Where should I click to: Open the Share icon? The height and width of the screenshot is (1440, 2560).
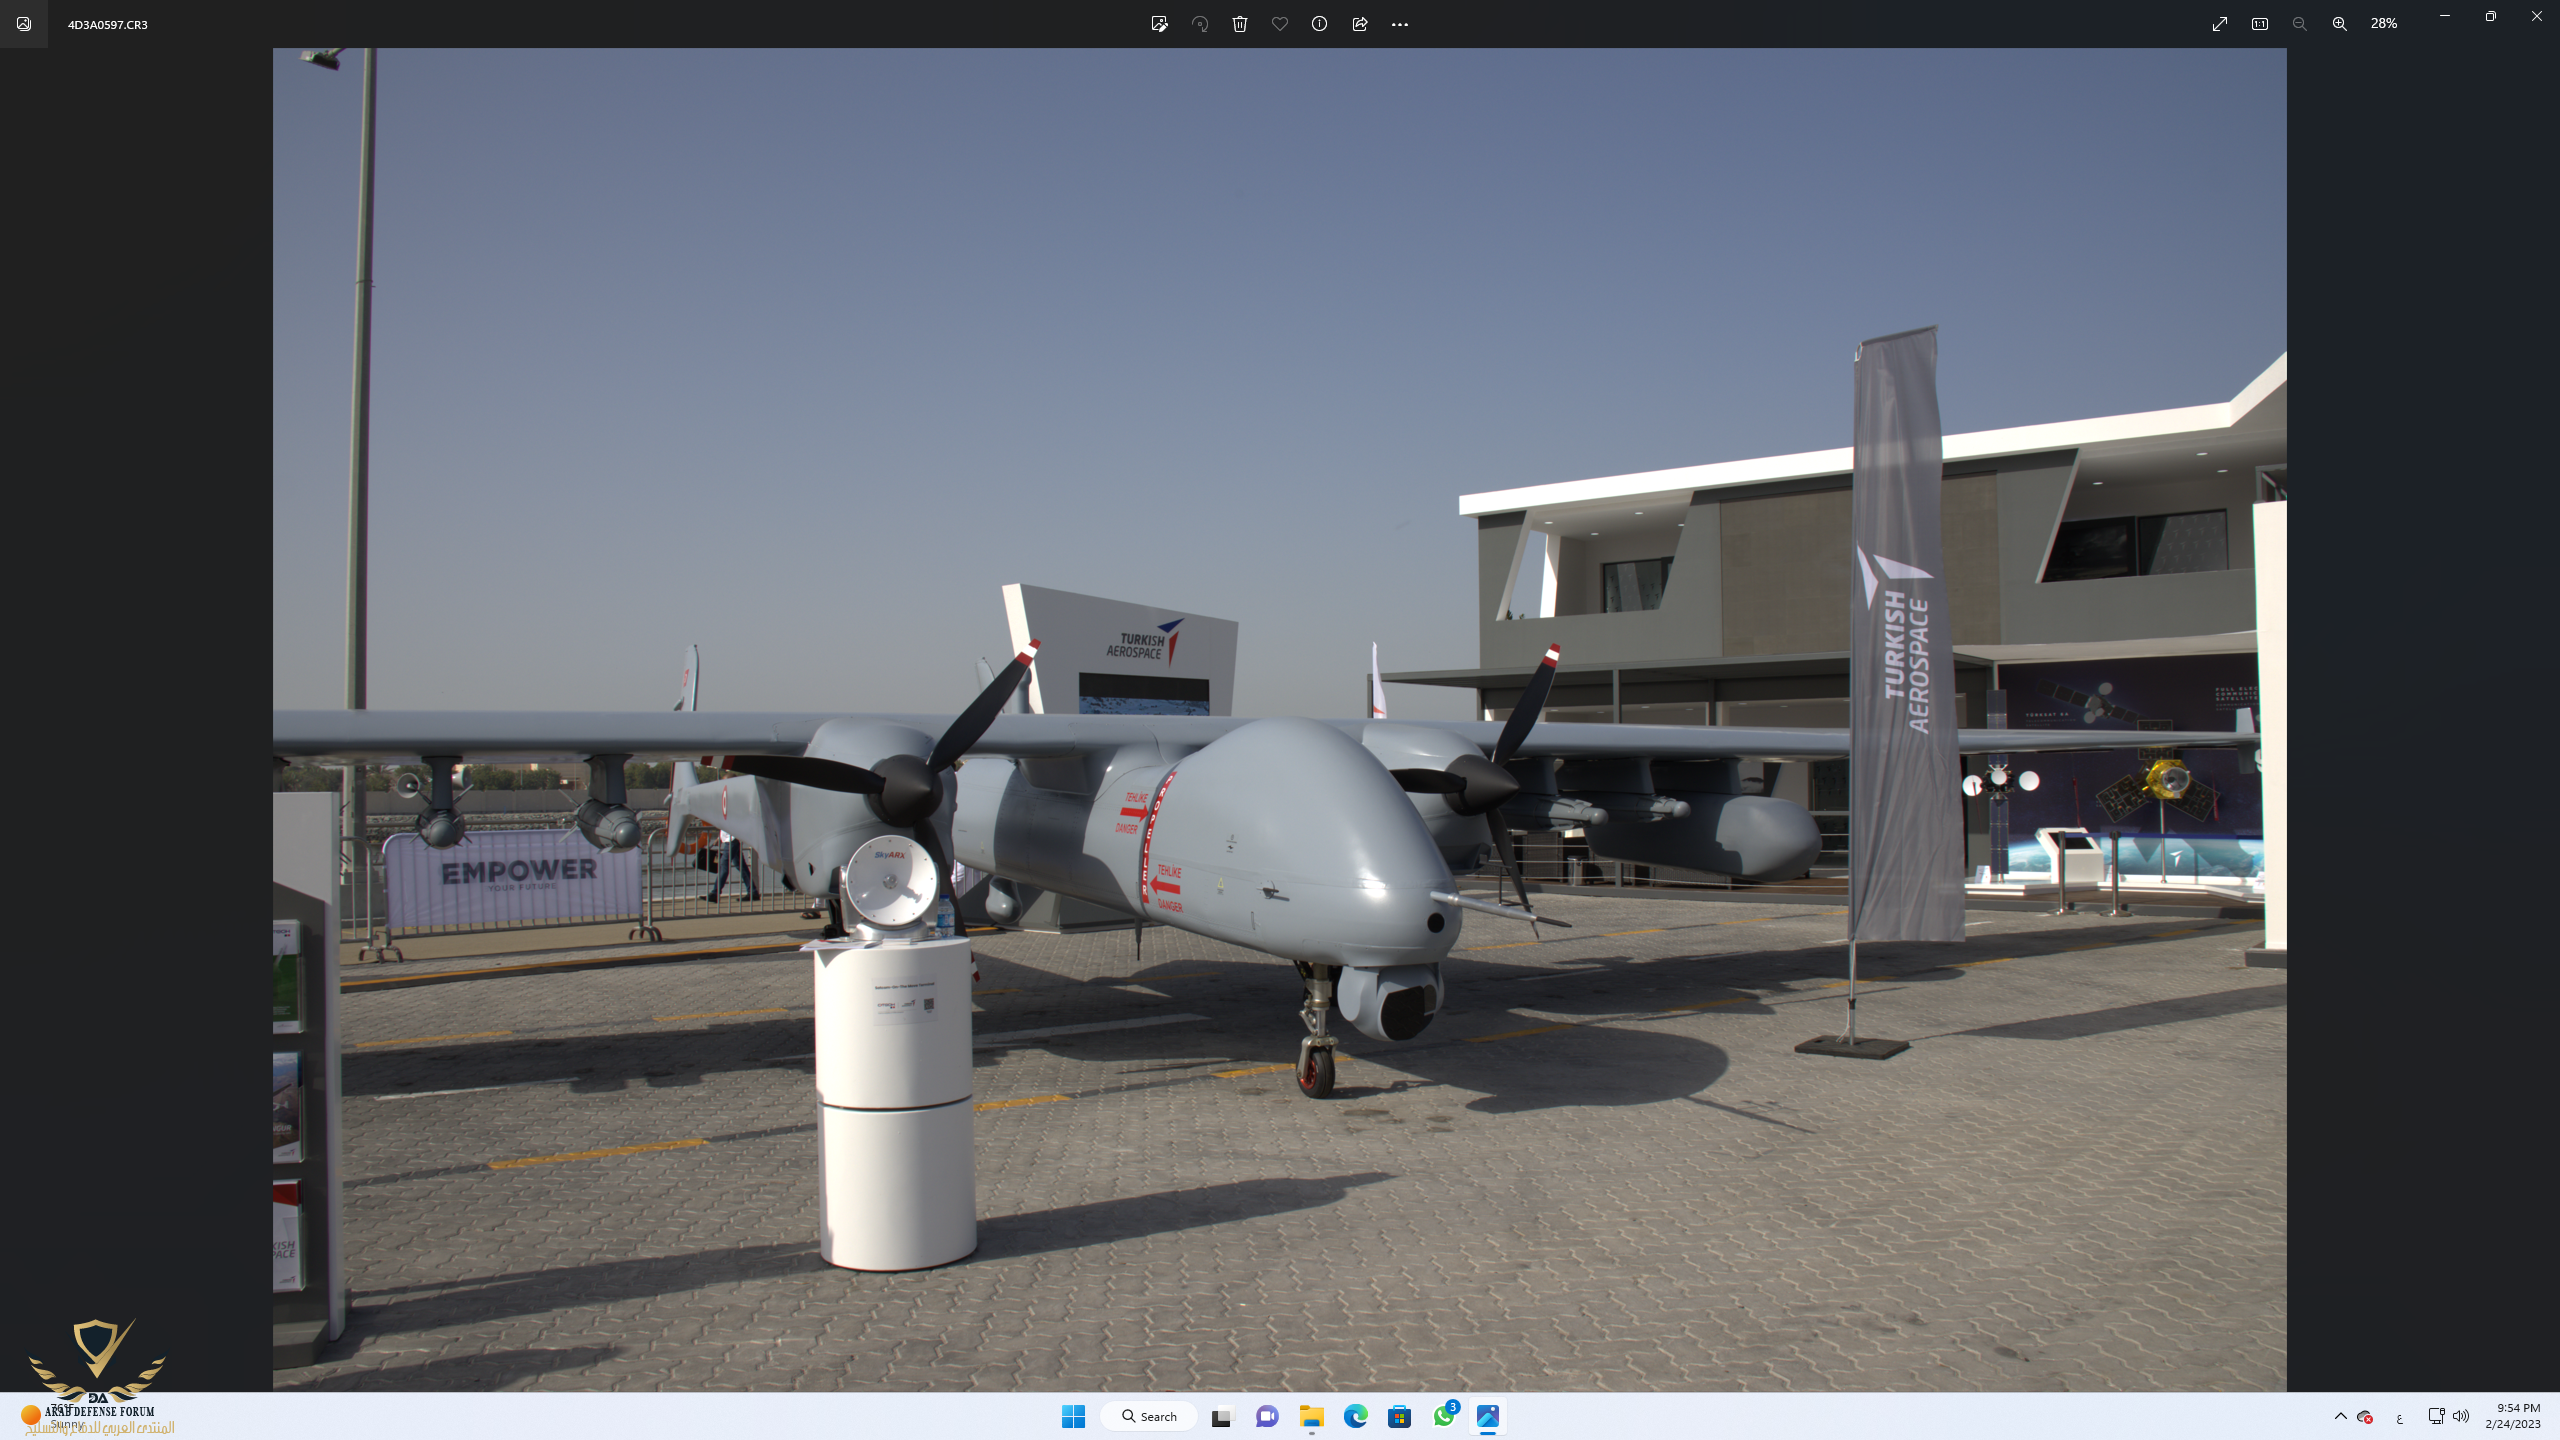(x=1360, y=24)
